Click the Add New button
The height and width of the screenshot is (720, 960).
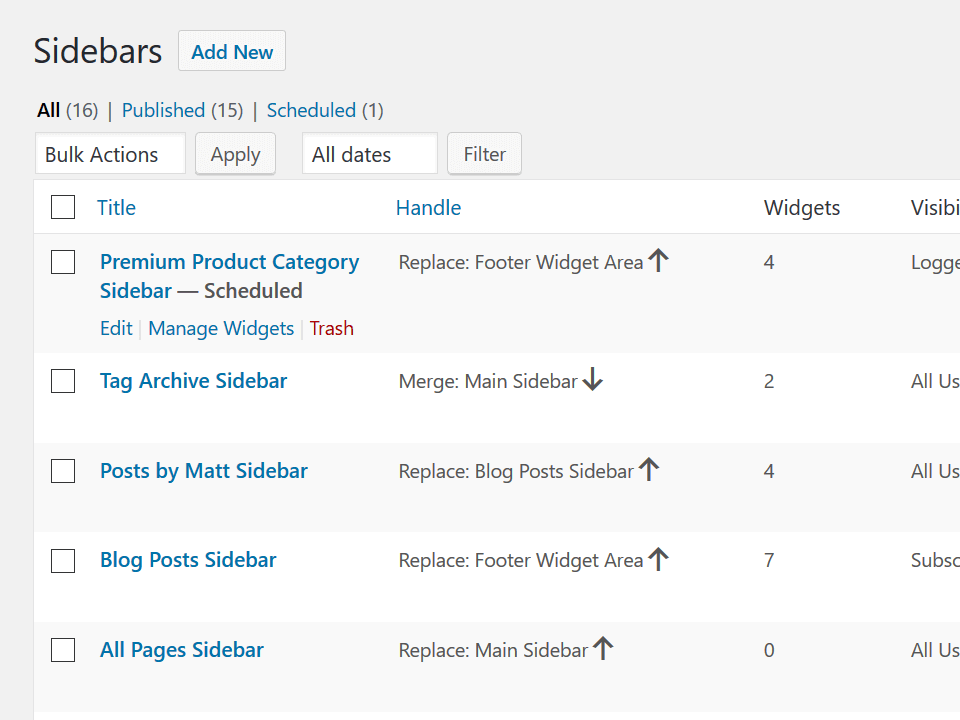coord(231,51)
